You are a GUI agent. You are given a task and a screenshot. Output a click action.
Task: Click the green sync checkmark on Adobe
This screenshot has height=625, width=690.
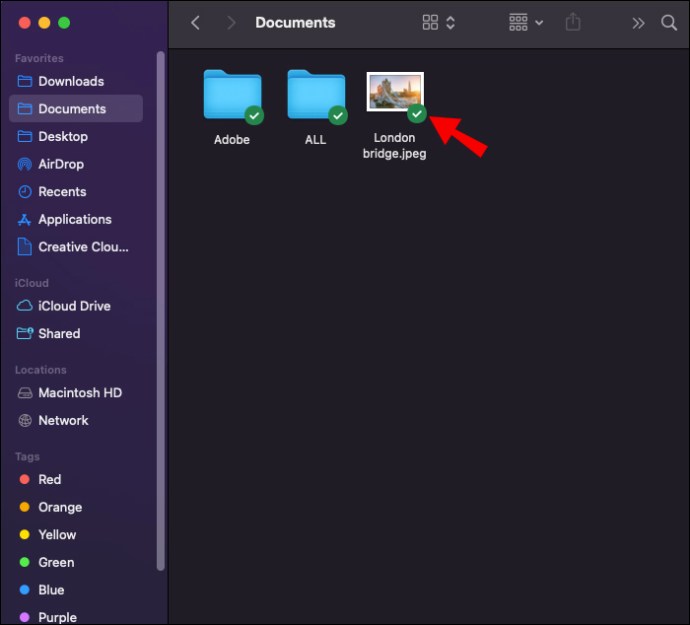click(254, 115)
